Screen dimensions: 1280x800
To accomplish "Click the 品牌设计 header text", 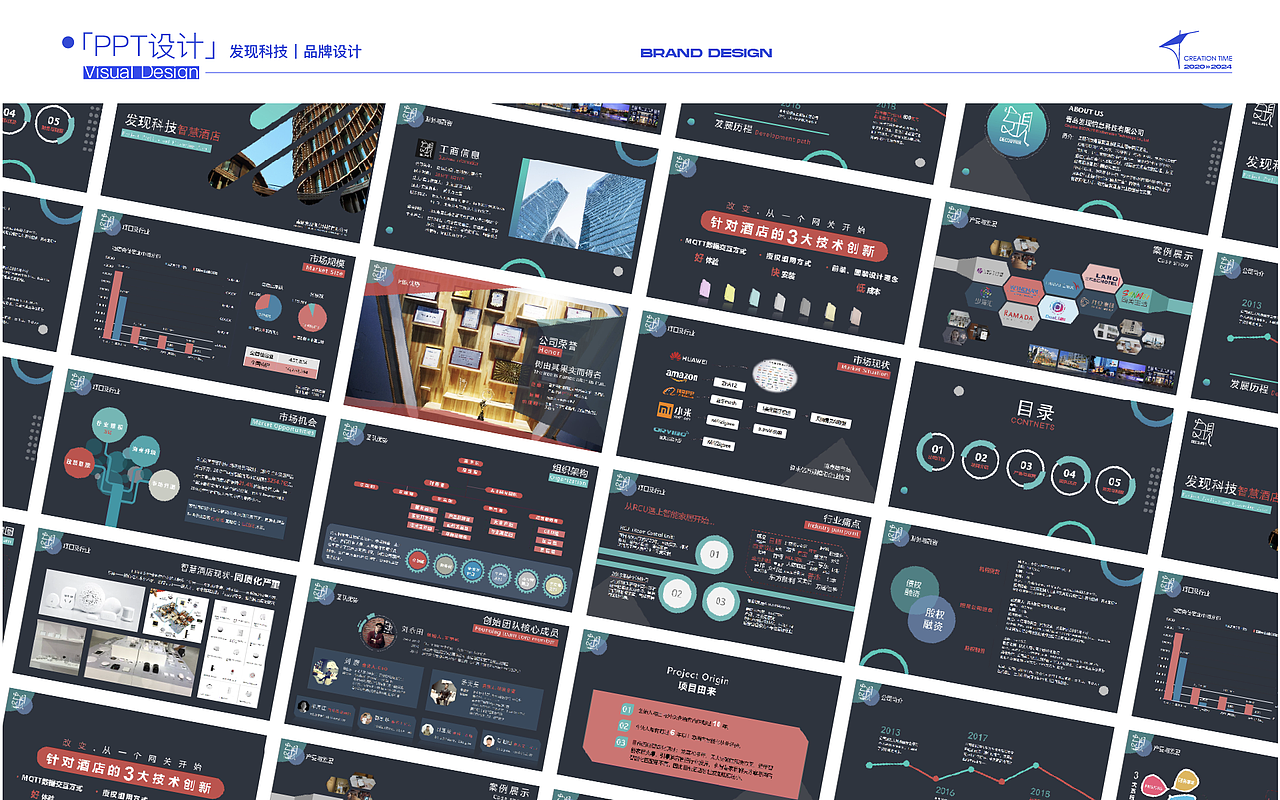I will pos(332,51).
